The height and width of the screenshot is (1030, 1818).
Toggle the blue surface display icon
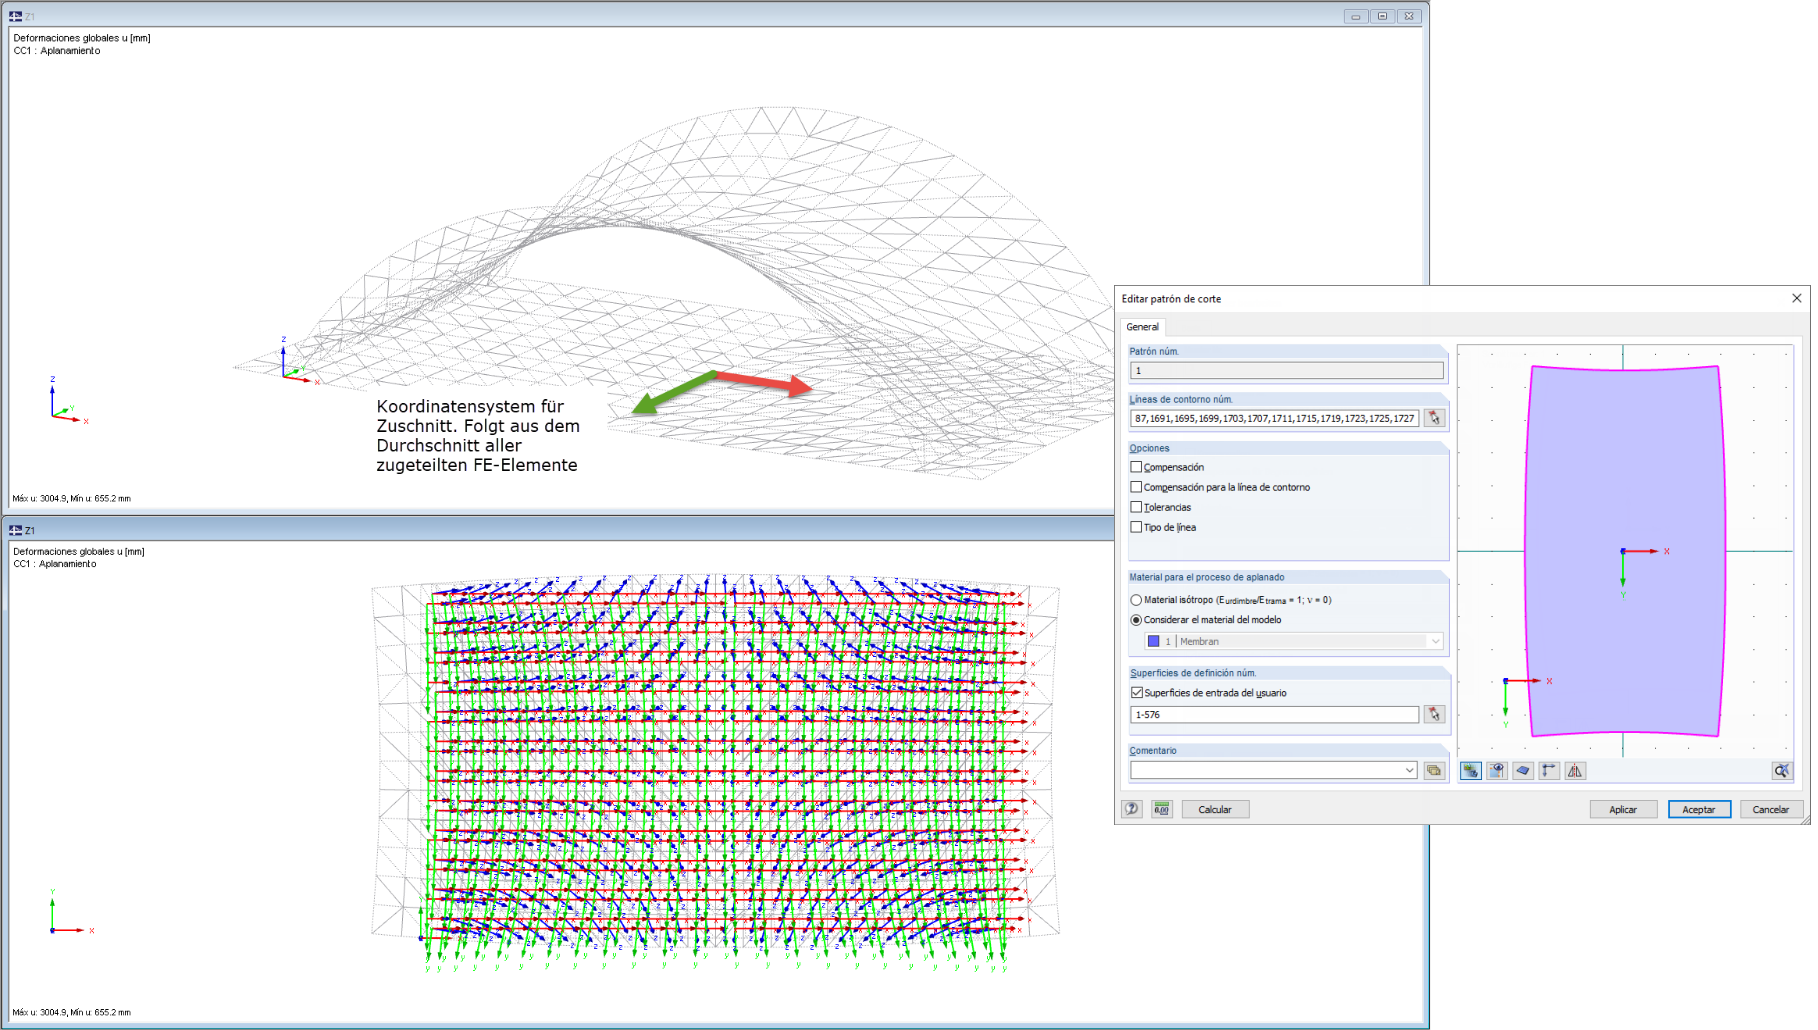tap(1522, 770)
